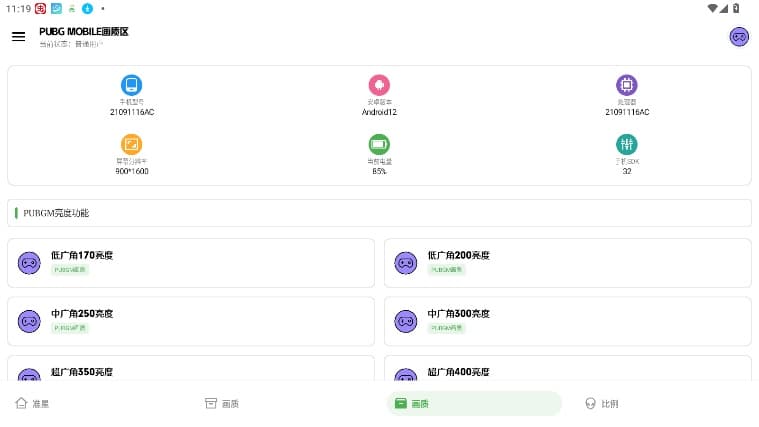Tap the PUBG MOBILE画质区 title
Screen dimensions: 759x427
84,31
